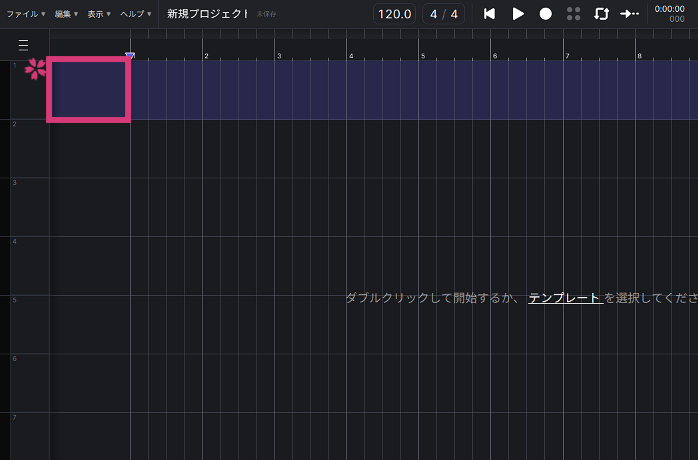Start recording with the Record button
Viewport: 698px width, 460px height.
546,14
